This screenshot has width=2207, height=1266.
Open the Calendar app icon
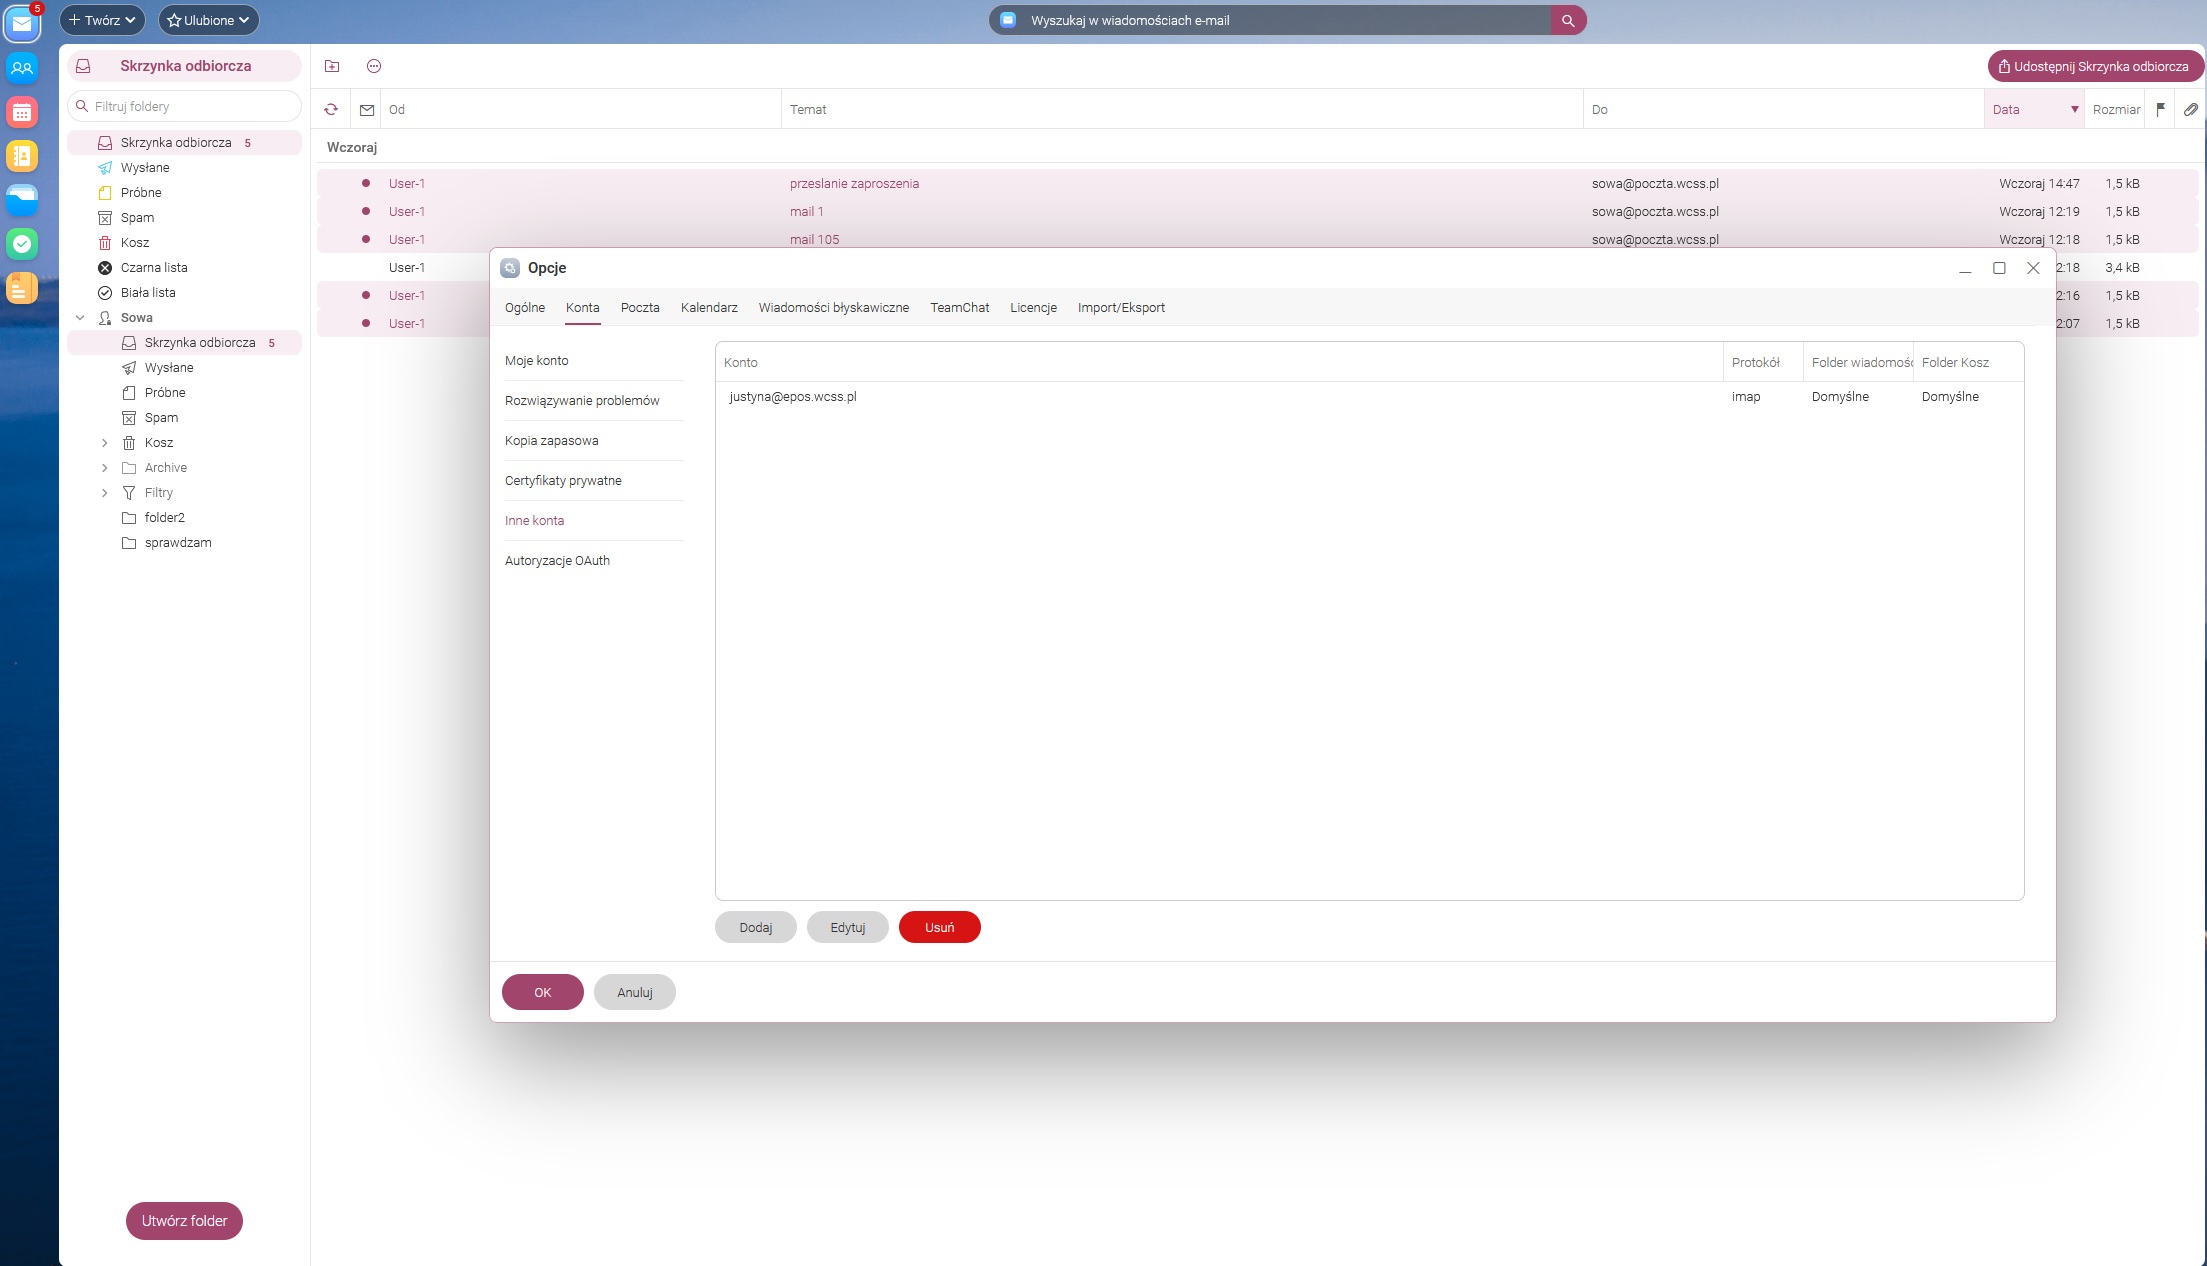22,112
